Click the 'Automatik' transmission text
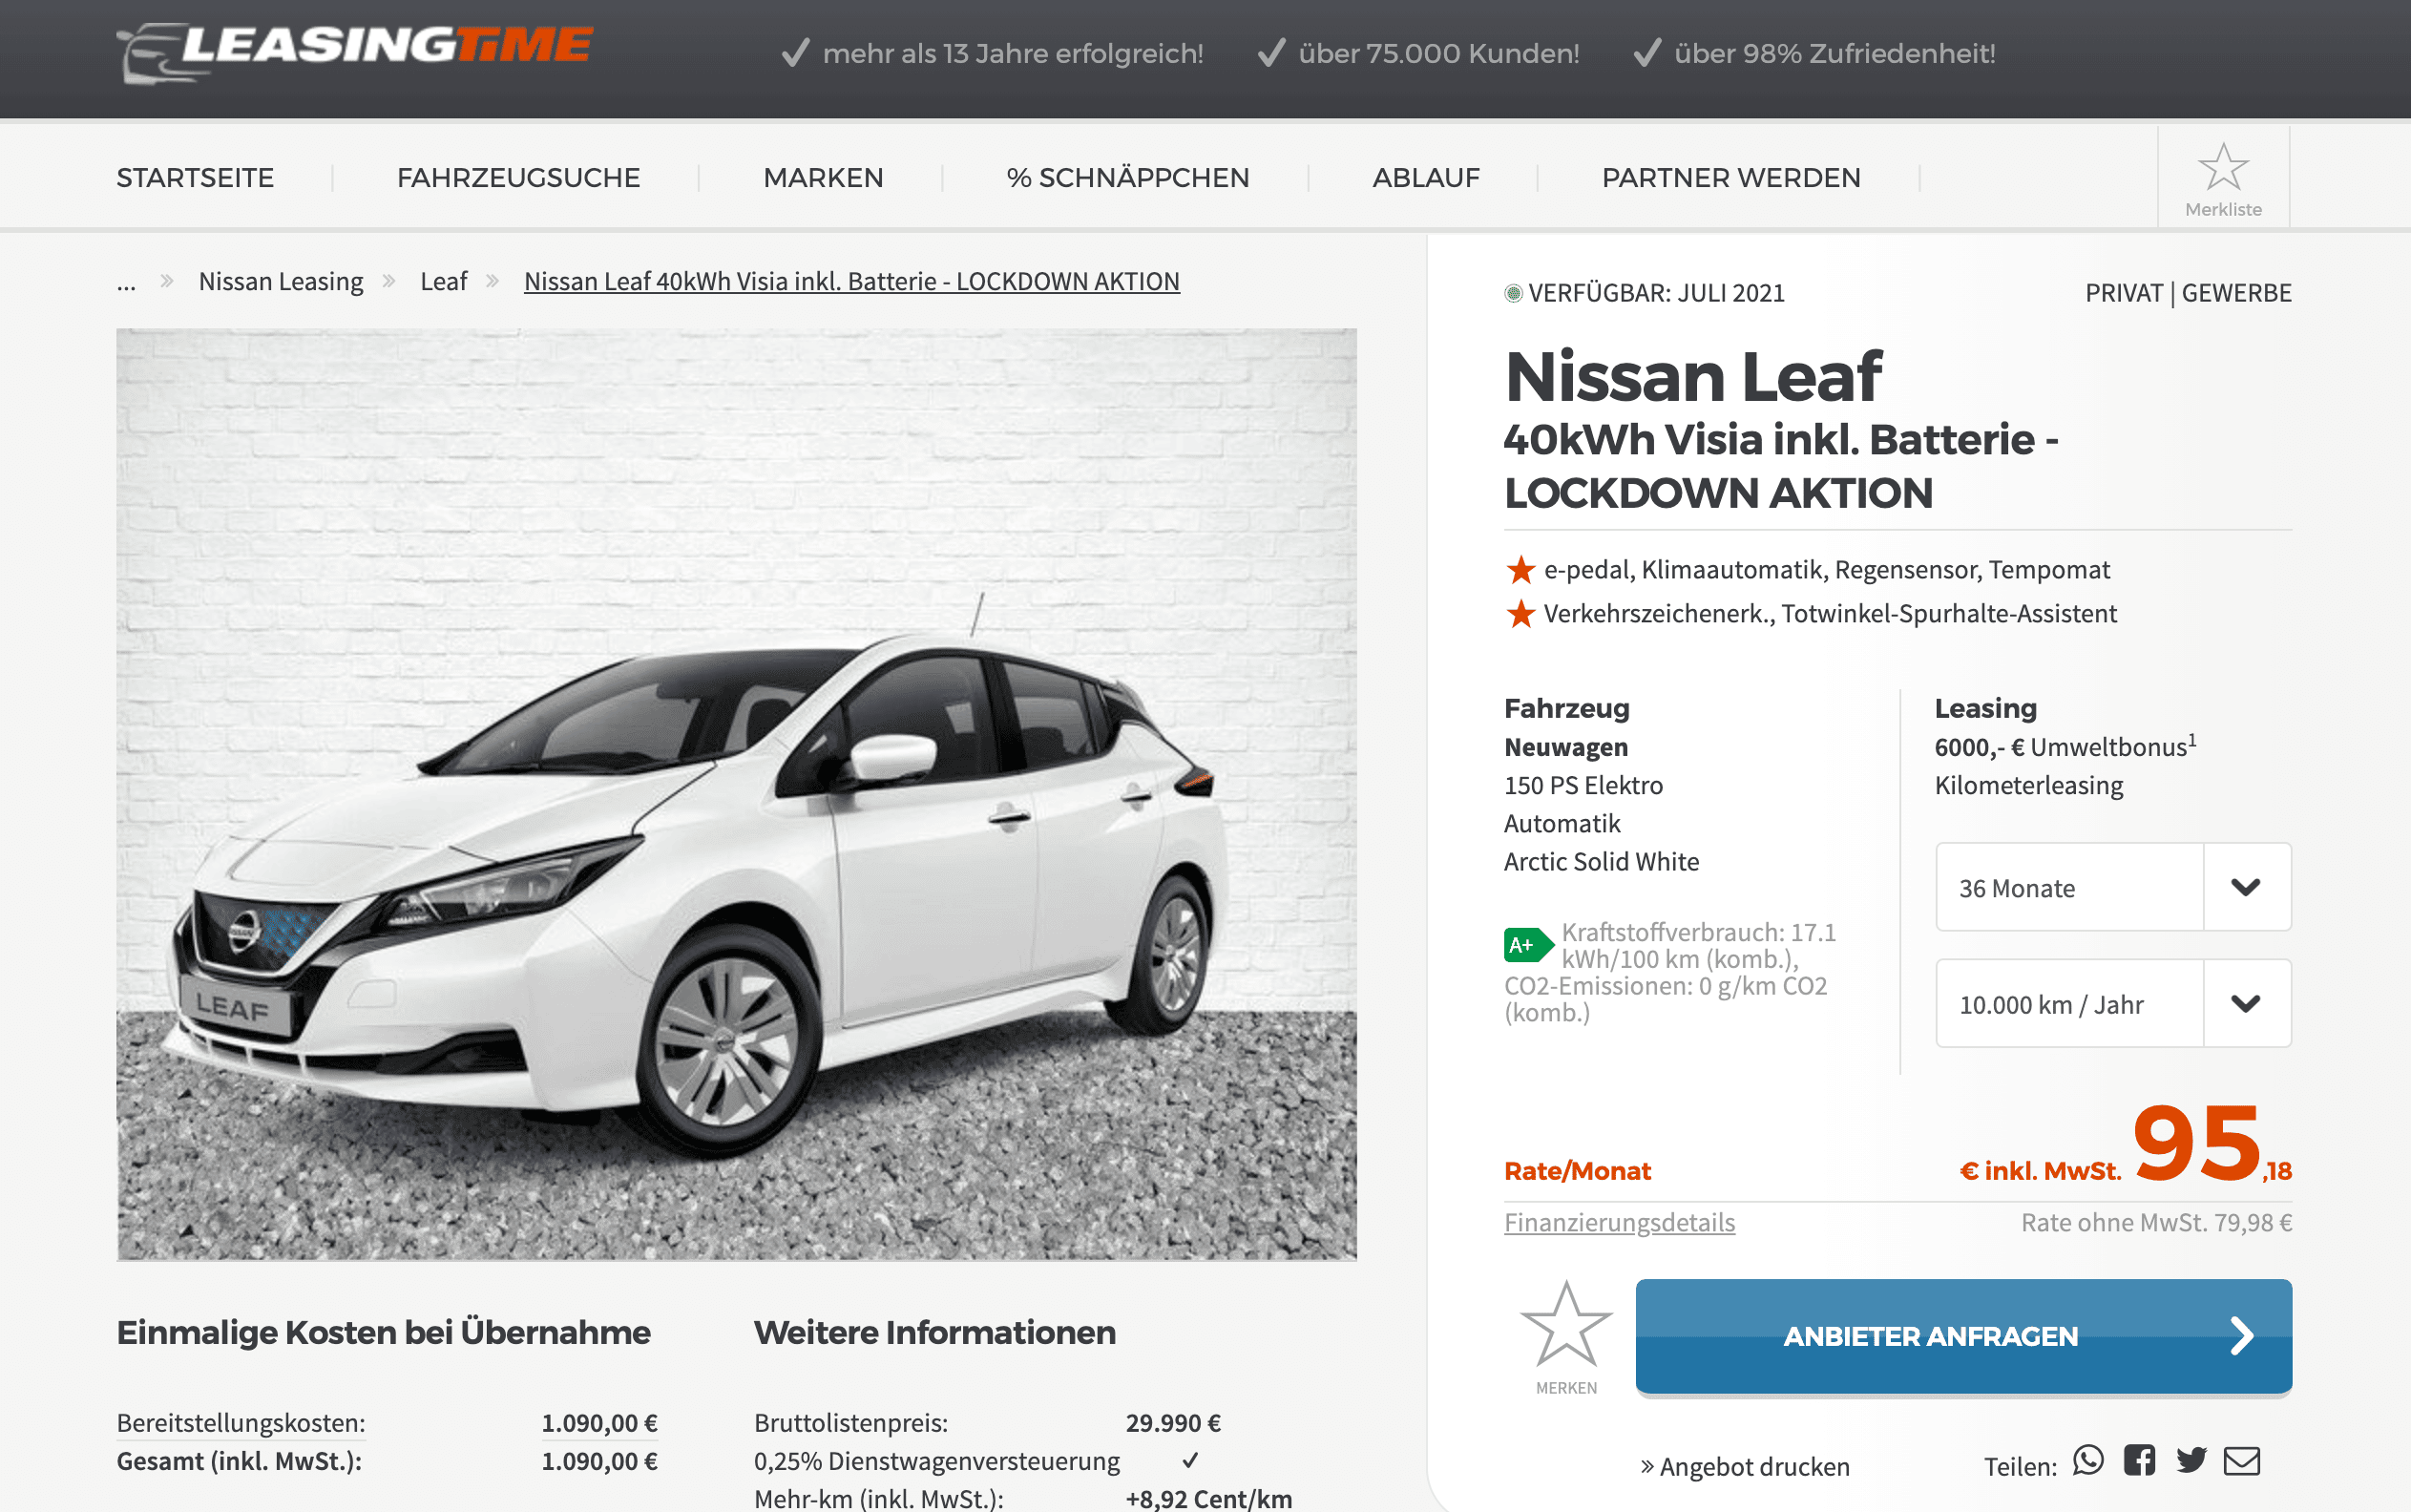 coord(1562,824)
